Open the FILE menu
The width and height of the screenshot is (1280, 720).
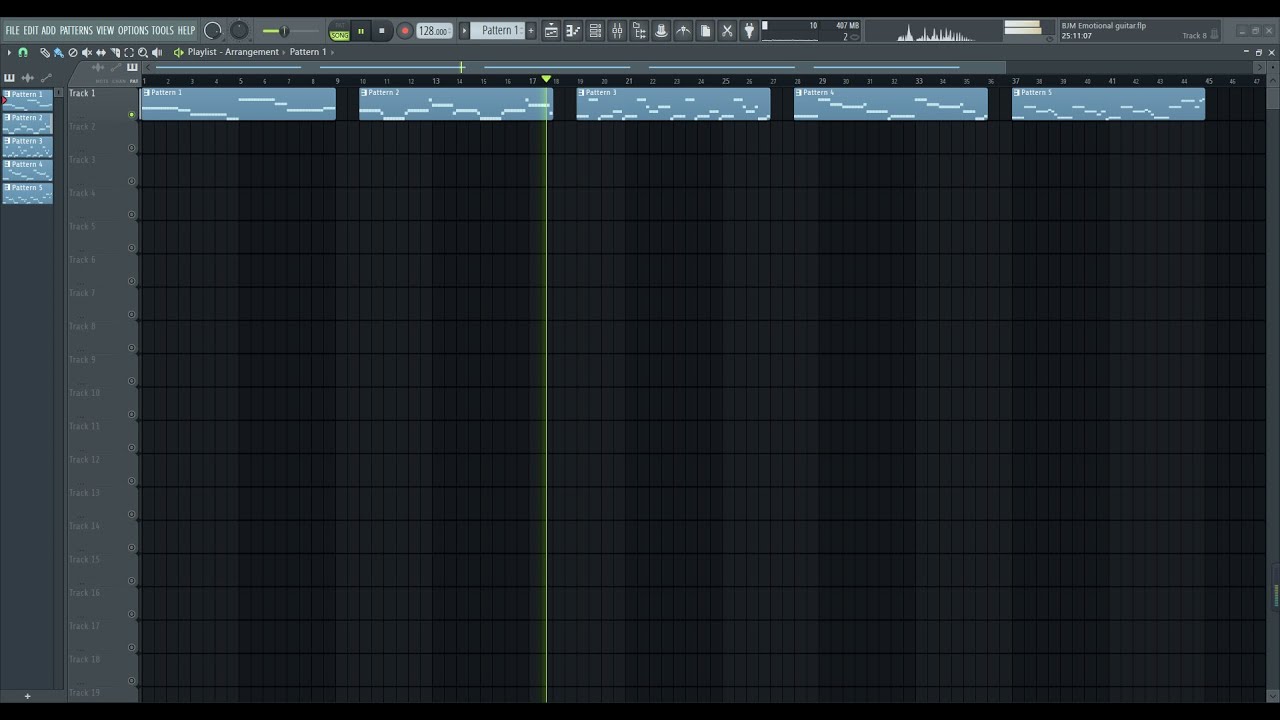pos(12,31)
